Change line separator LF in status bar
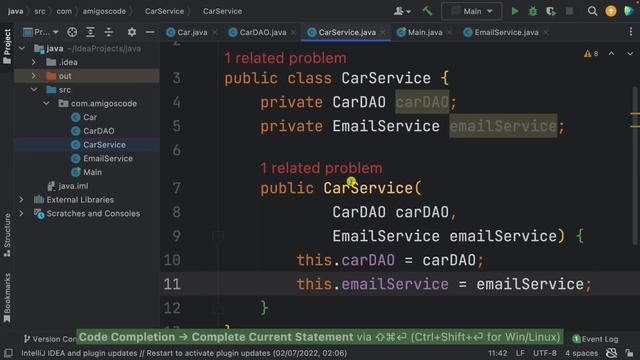Image resolution: width=640 pixels, height=360 pixels. pyautogui.click(x=520, y=353)
